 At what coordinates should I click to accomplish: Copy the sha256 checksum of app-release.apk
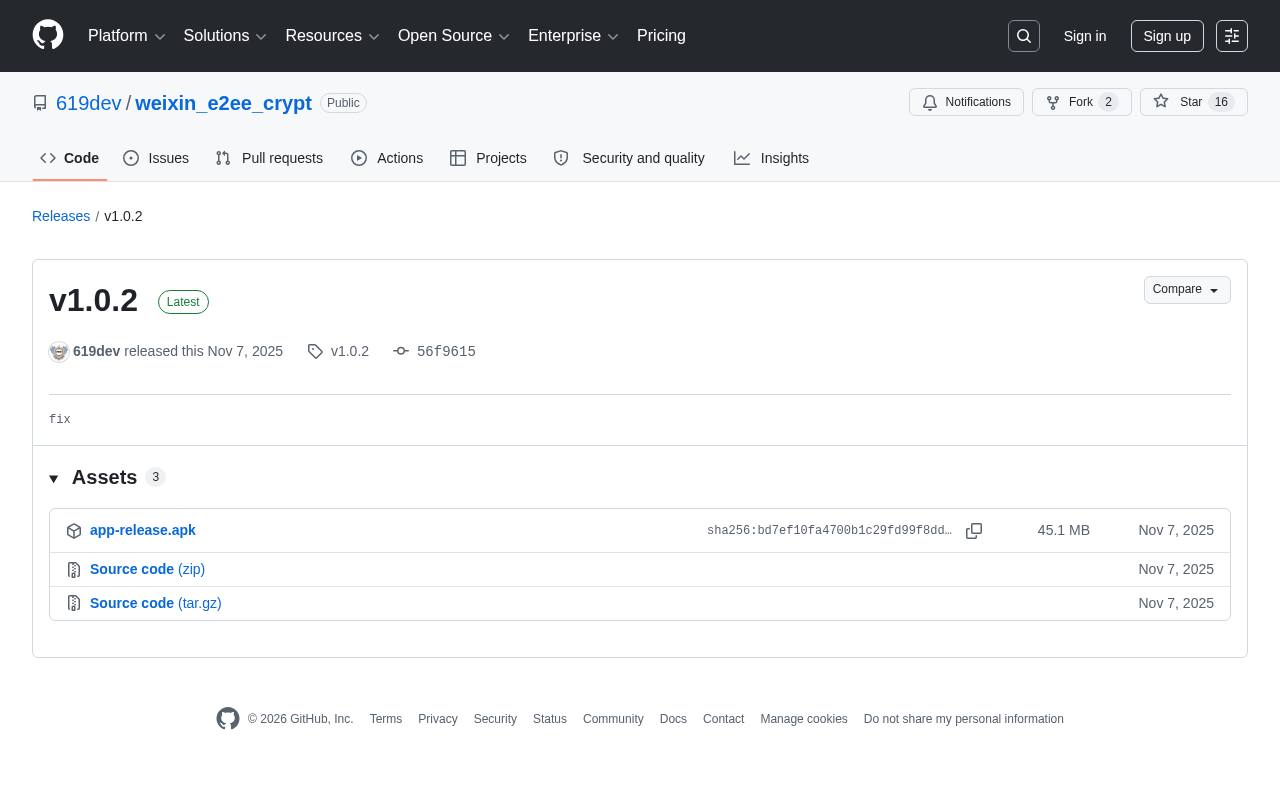pyautogui.click(x=974, y=531)
